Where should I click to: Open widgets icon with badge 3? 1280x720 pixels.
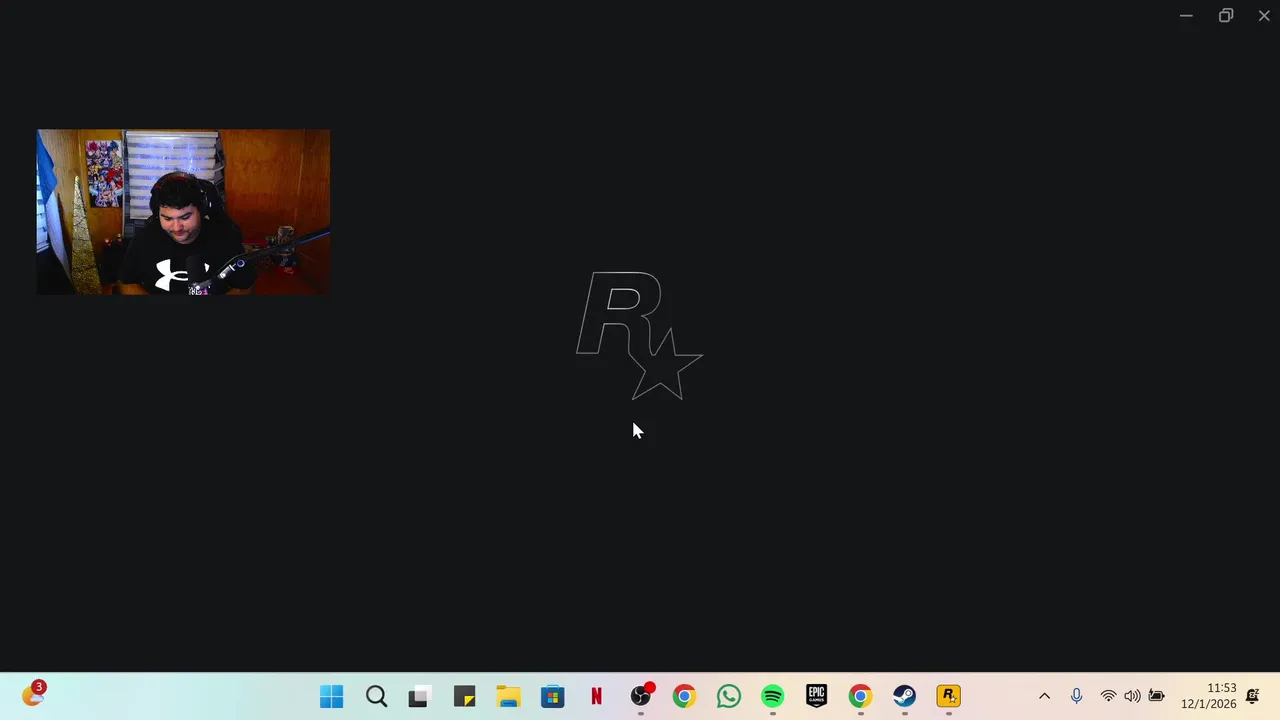[x=34, y=694]
